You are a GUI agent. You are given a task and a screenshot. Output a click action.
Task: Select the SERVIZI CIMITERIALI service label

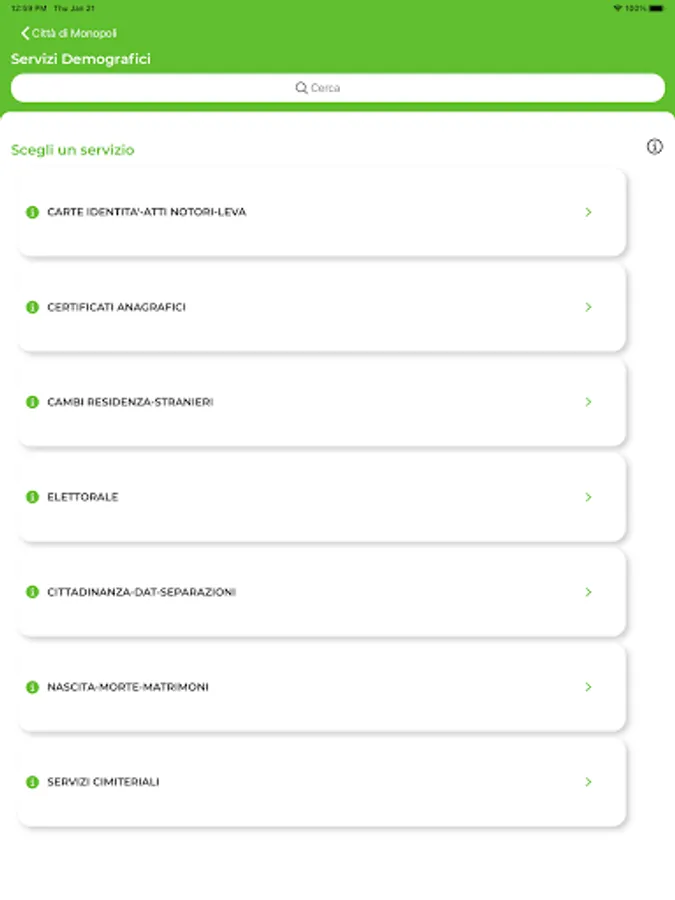pyautogui.click(x=103, y=782)
